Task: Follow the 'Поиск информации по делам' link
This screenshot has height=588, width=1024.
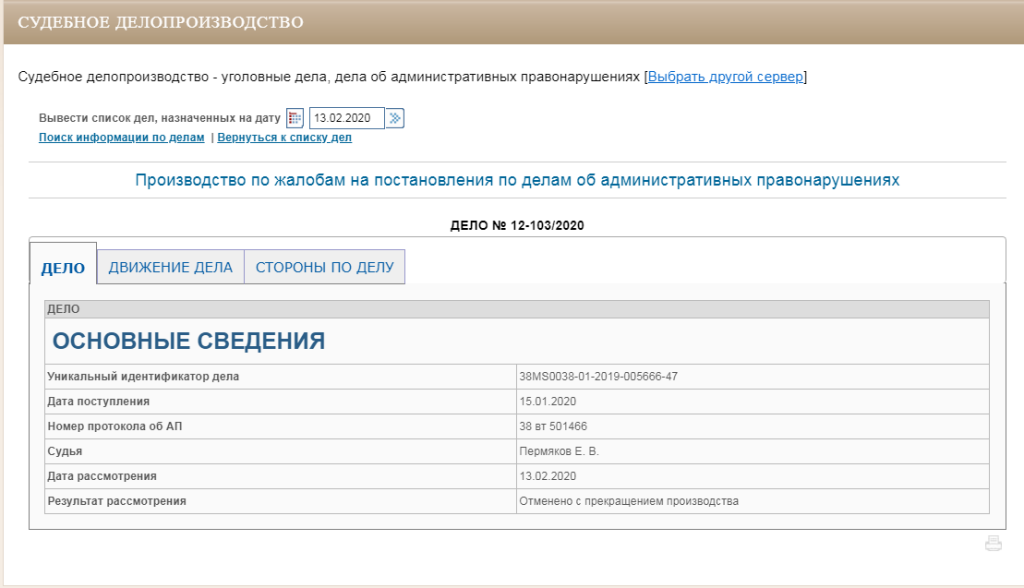Action: [x=121, y=137]
